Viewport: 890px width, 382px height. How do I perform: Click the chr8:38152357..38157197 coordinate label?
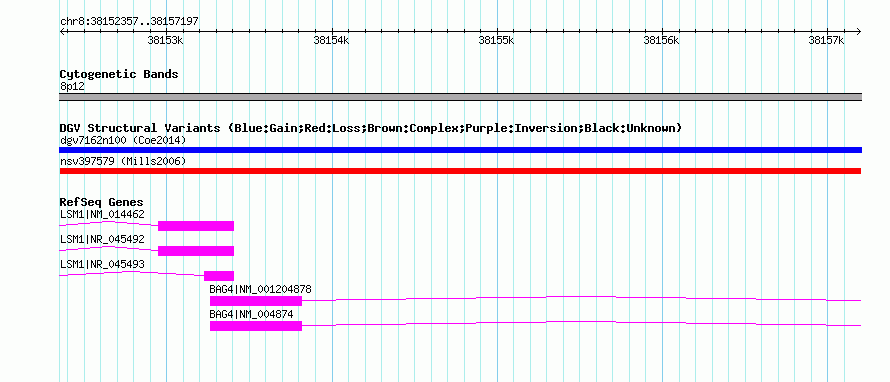pos(129,22)
